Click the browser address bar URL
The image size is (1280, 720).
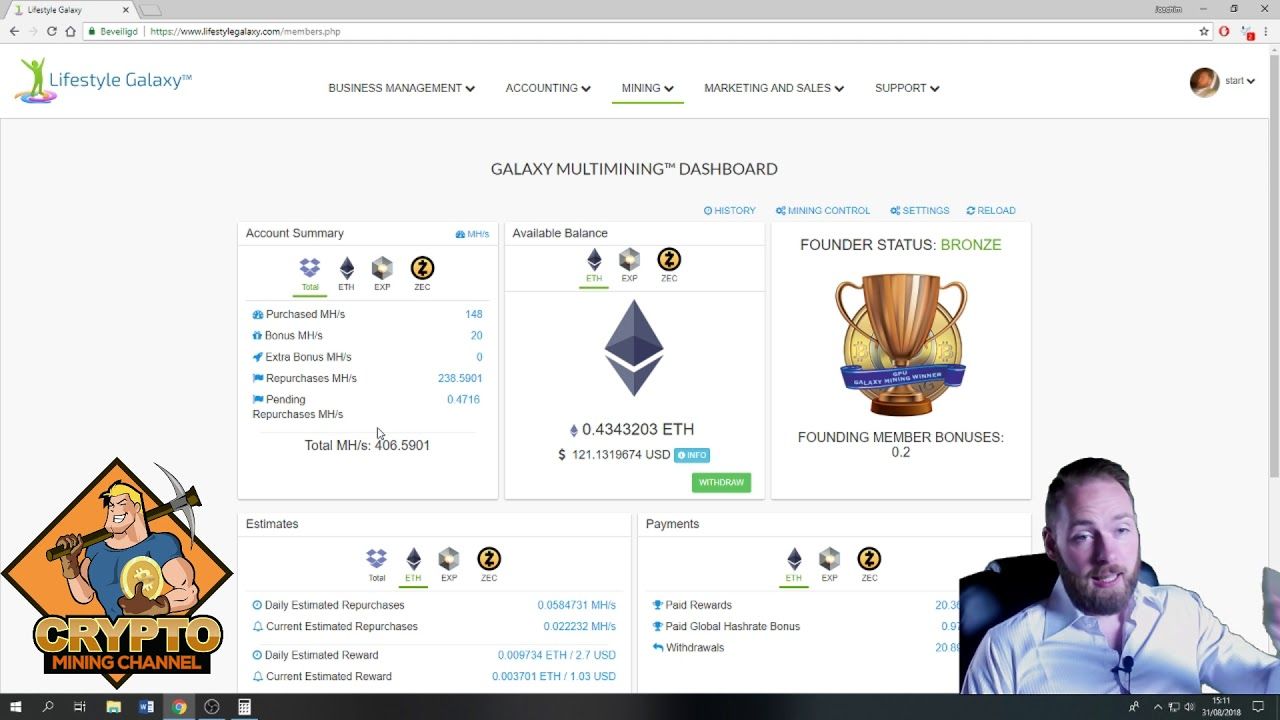[245, 31]
